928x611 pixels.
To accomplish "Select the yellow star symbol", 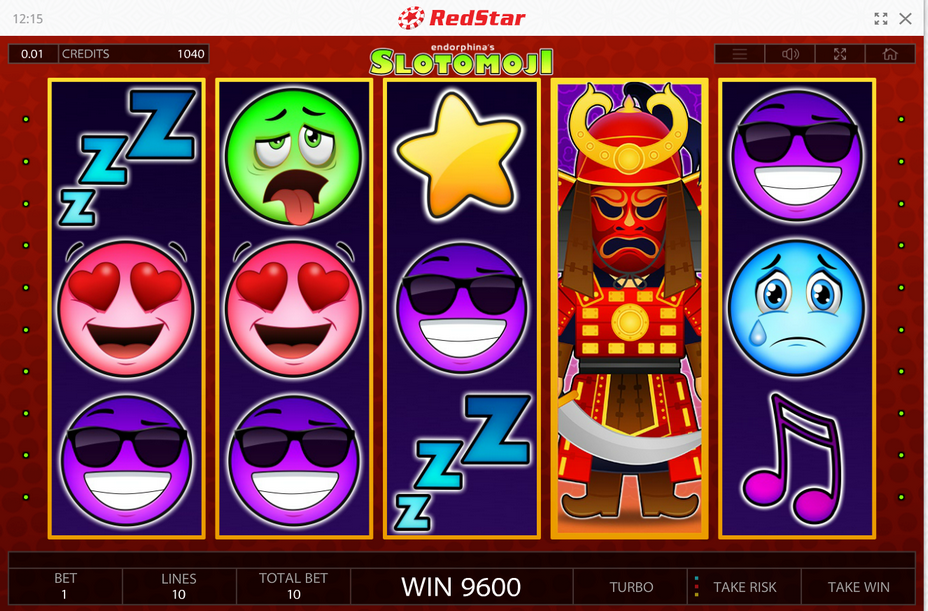I will tap(458, 156).
